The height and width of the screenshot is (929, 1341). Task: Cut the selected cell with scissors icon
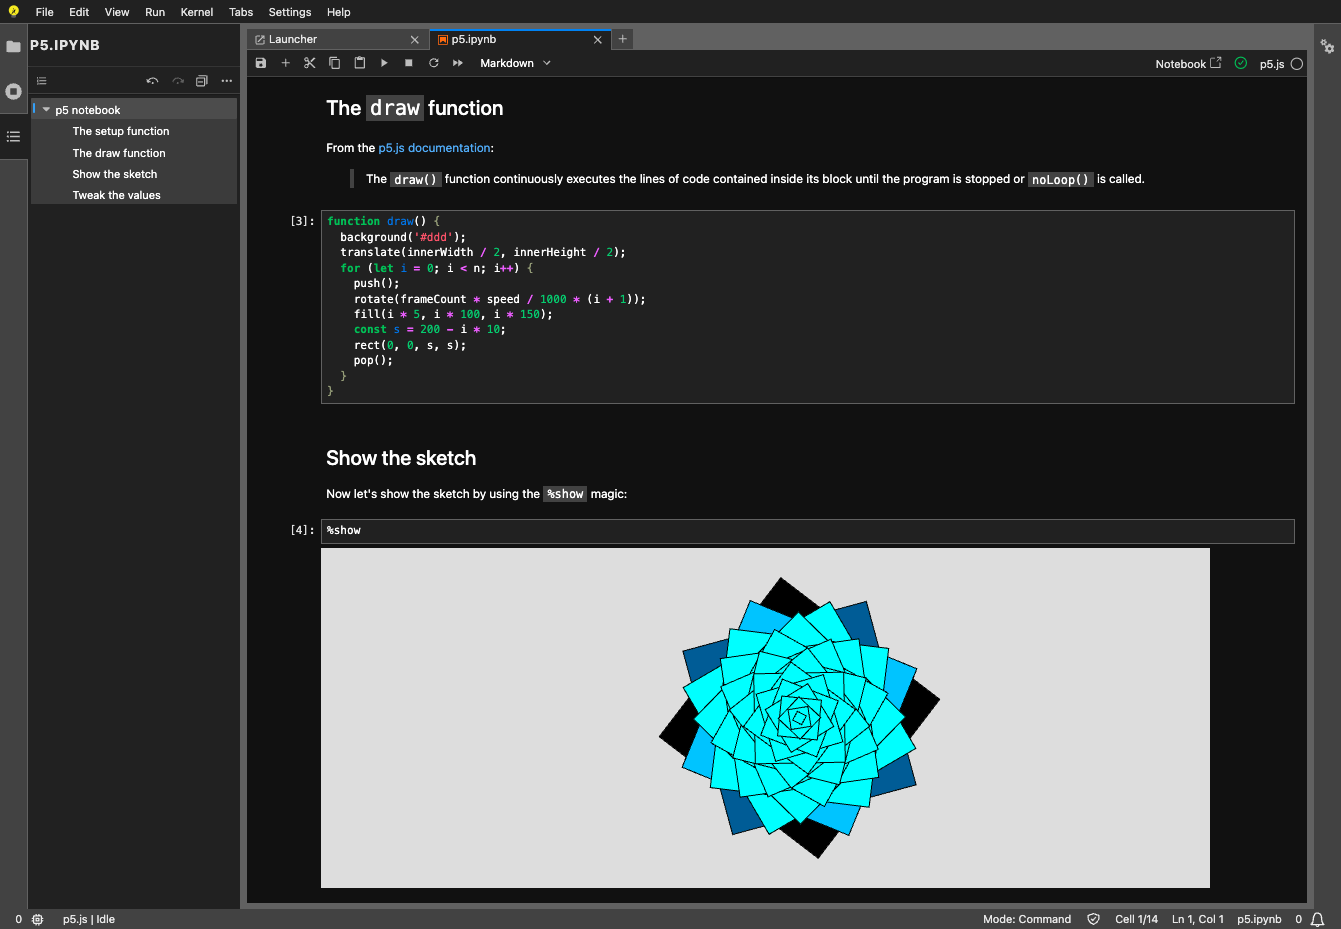tap(310, 63)
